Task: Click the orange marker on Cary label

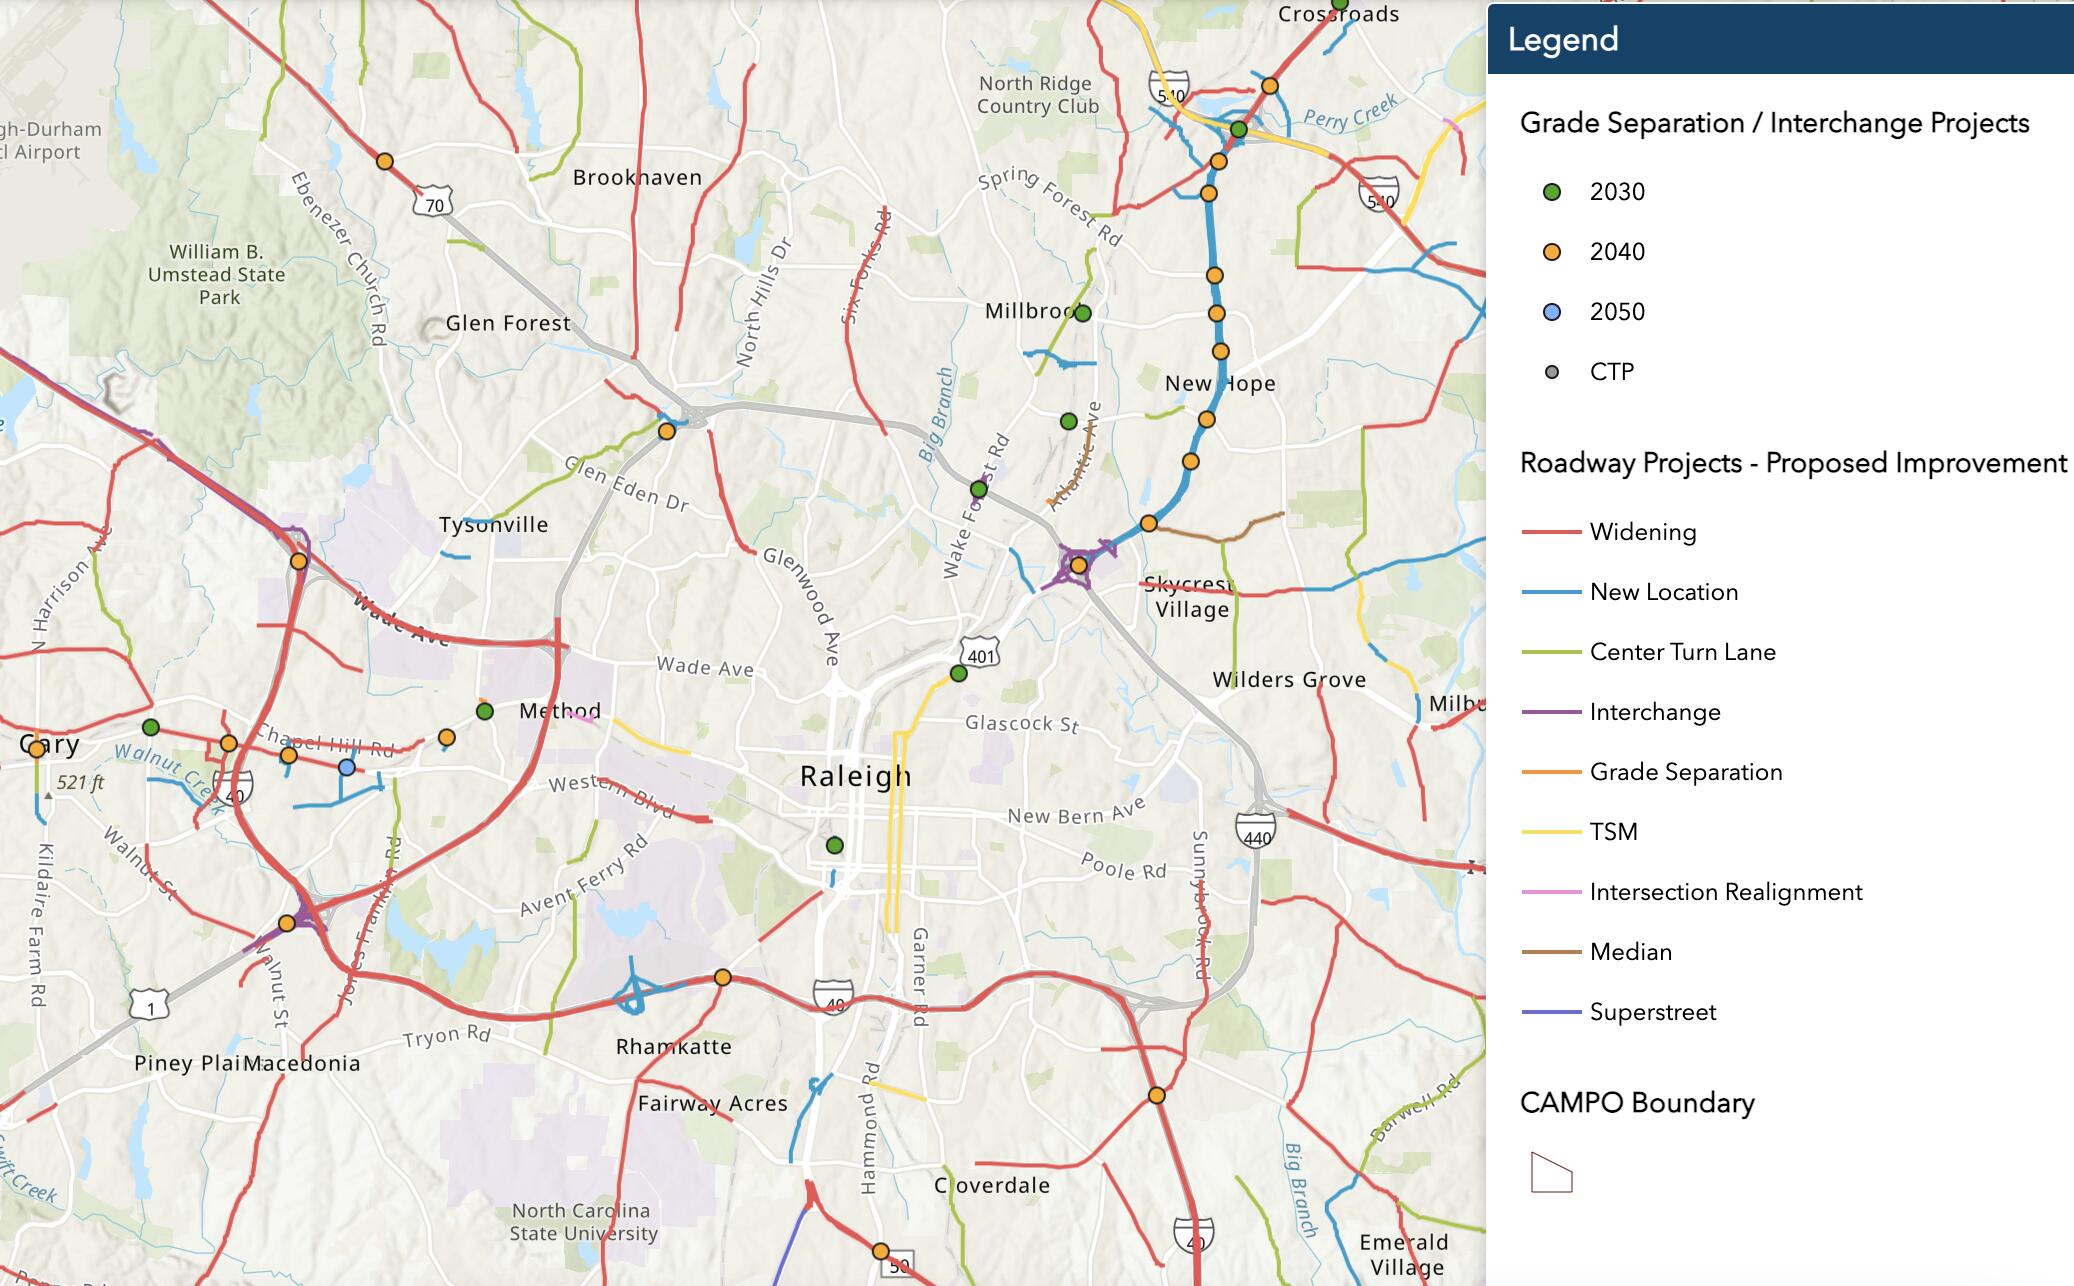Action: pyautogui.click(x=37, y=748)
